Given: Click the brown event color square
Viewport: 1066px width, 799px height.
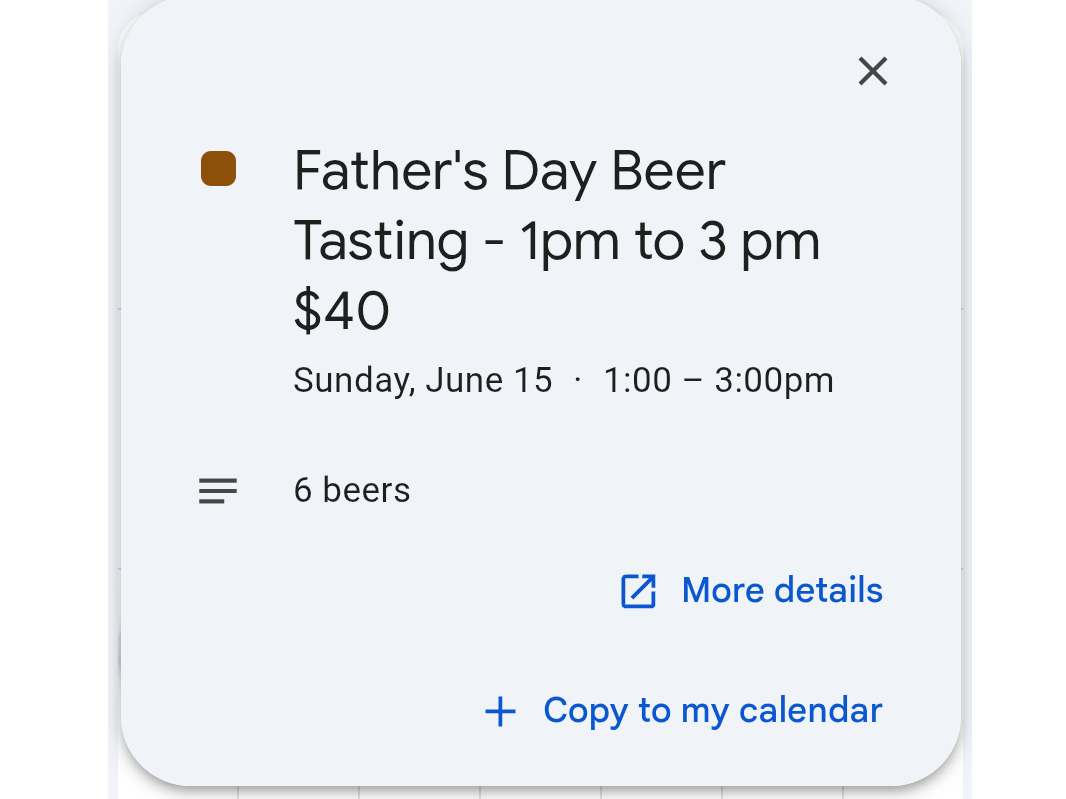Looking at the screenshot, I should tap(218, 169).
